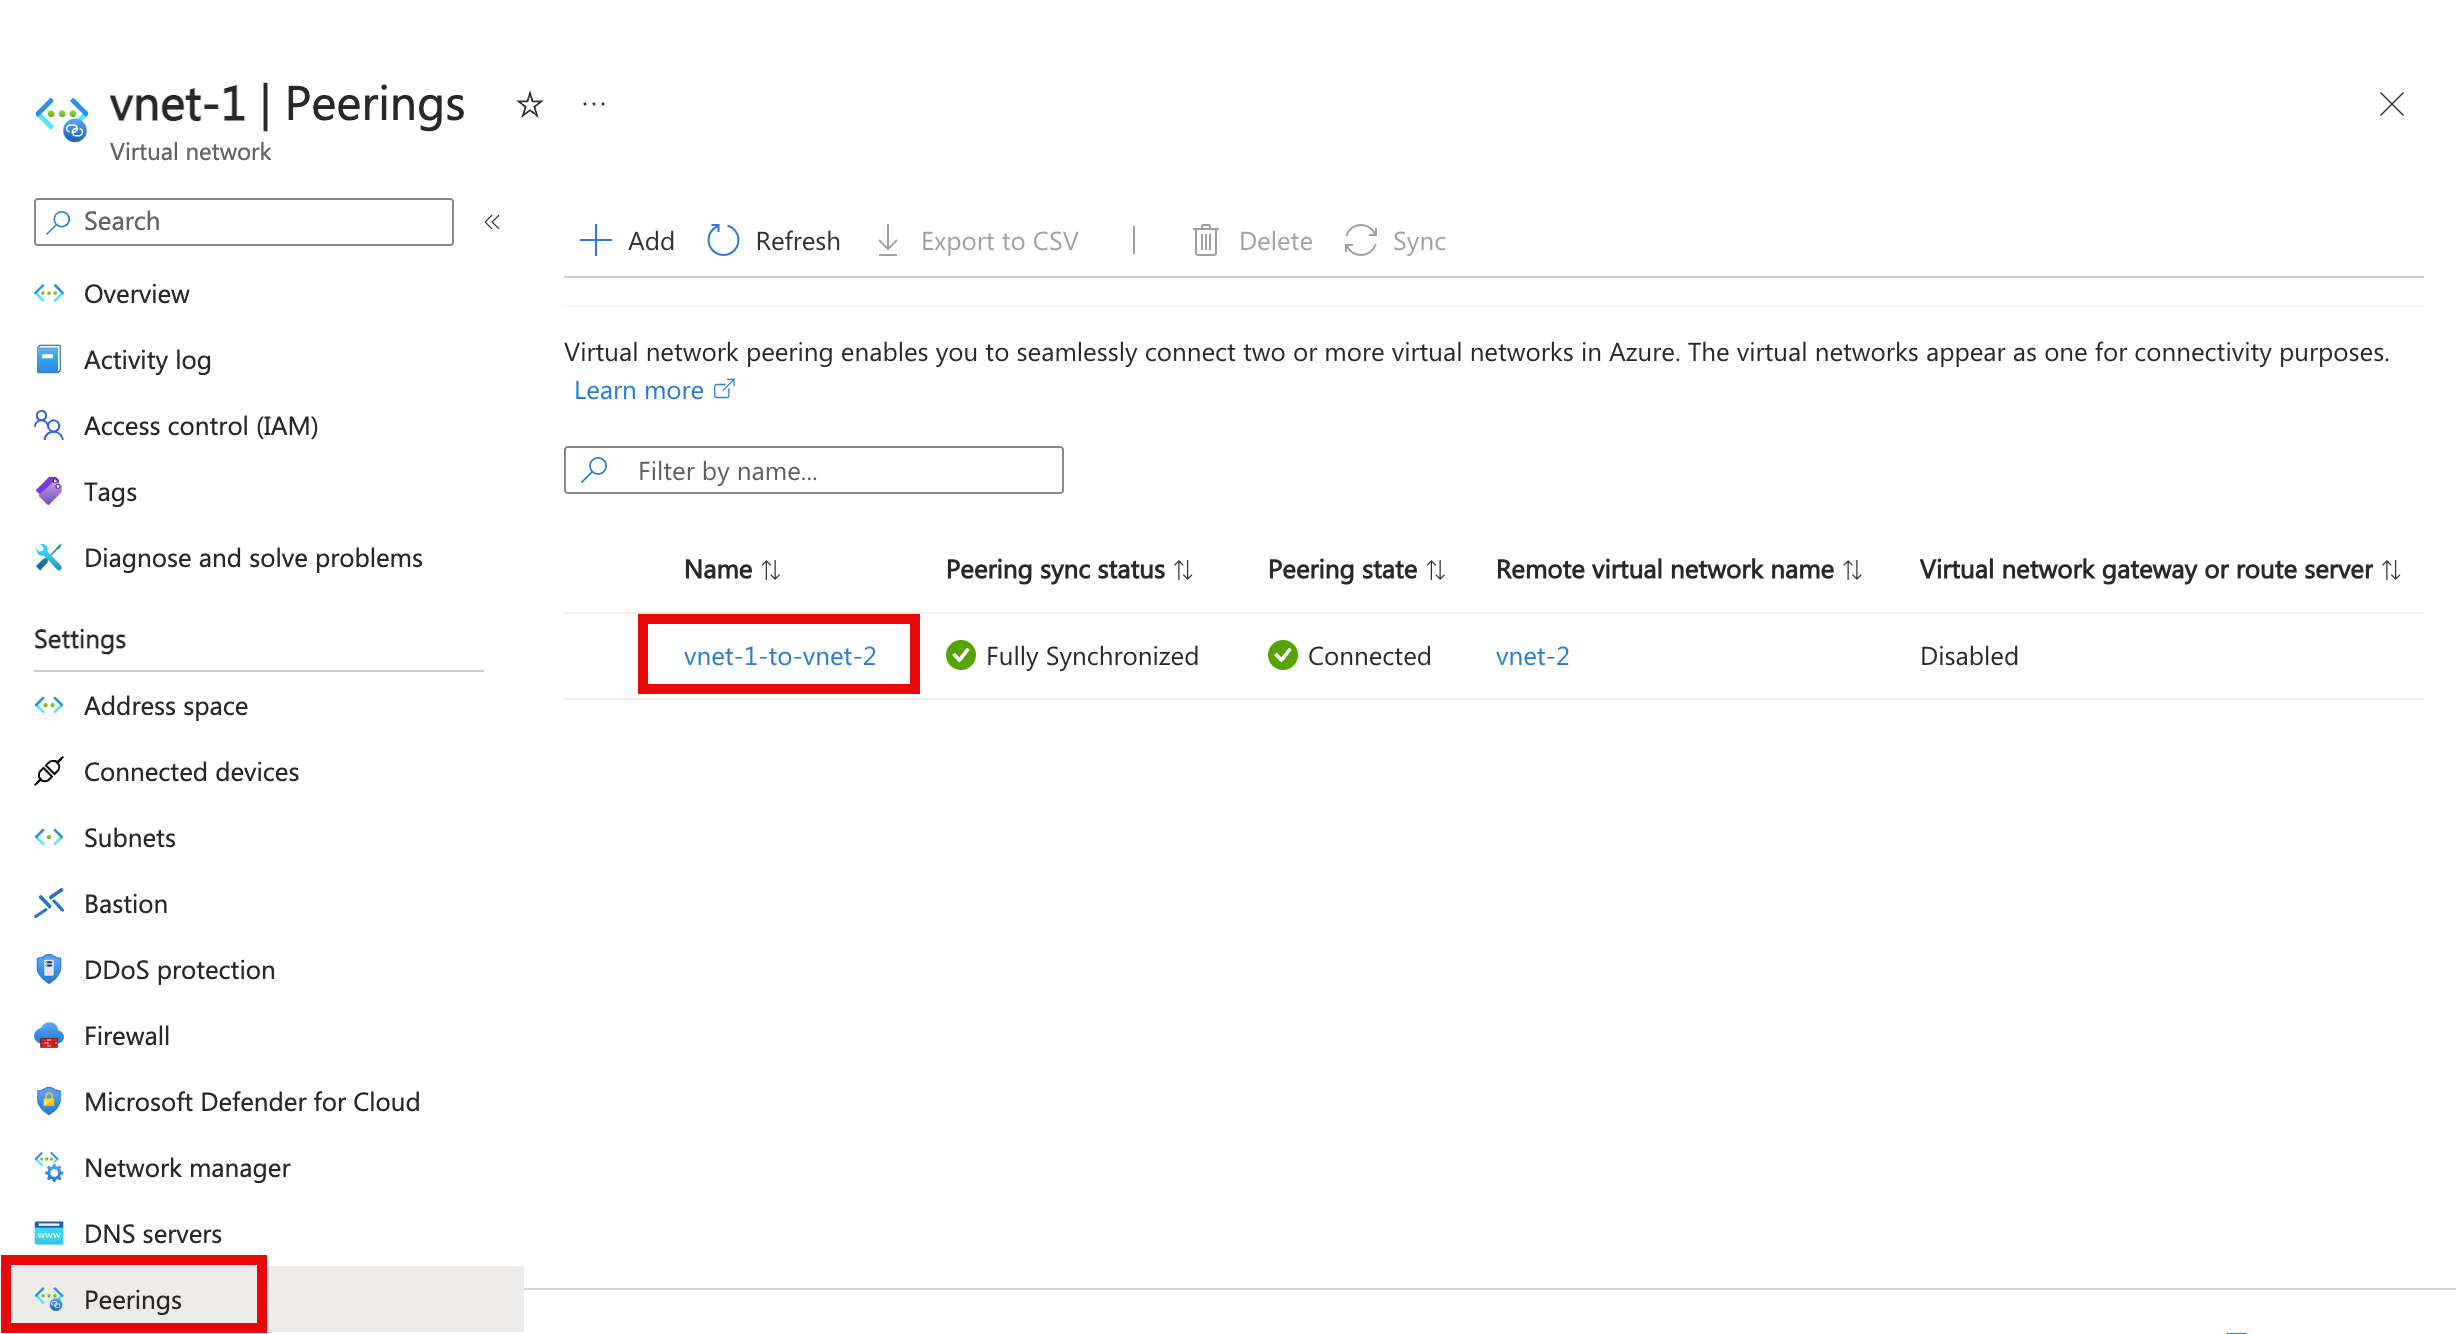
Task: Click the Fully Synchronized status checkmark
Action: 959,654
